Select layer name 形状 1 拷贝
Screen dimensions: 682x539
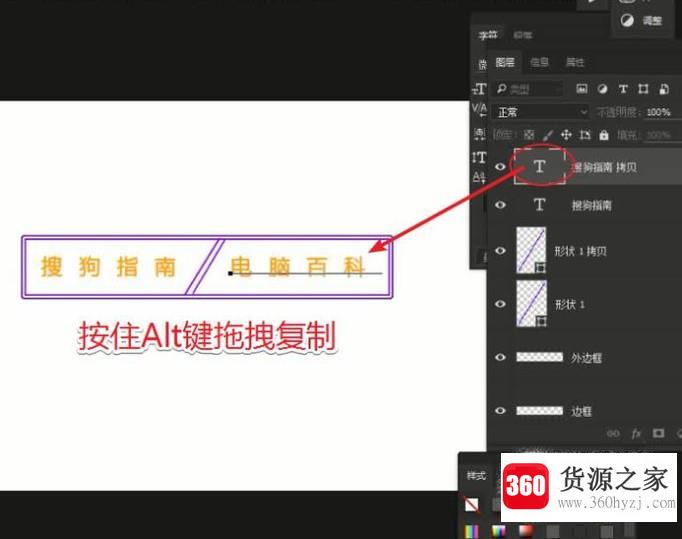tap(581, 251)
